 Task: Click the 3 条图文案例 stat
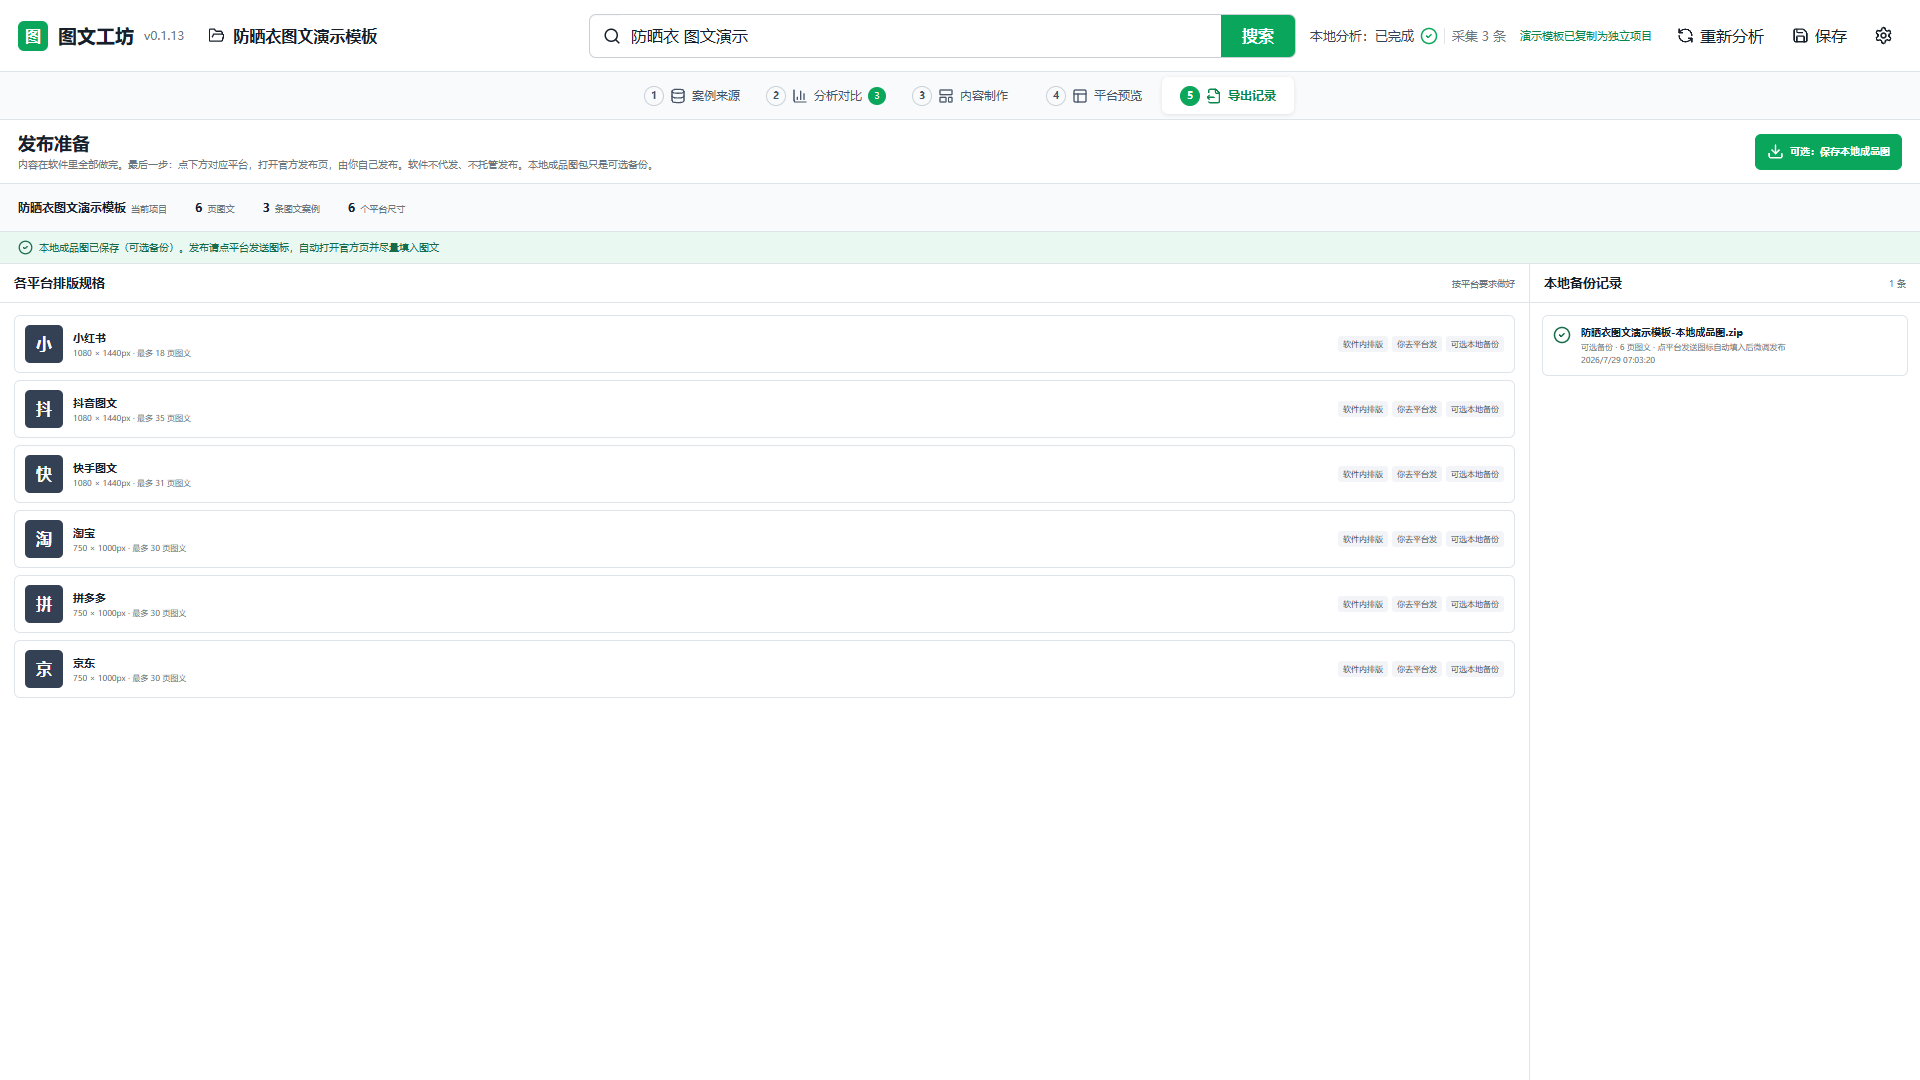(291, 208)
